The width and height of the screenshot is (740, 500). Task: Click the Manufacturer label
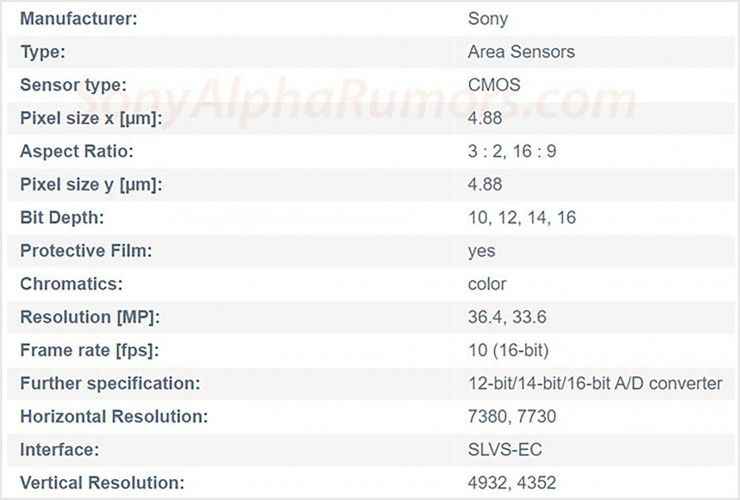[78, 19]
